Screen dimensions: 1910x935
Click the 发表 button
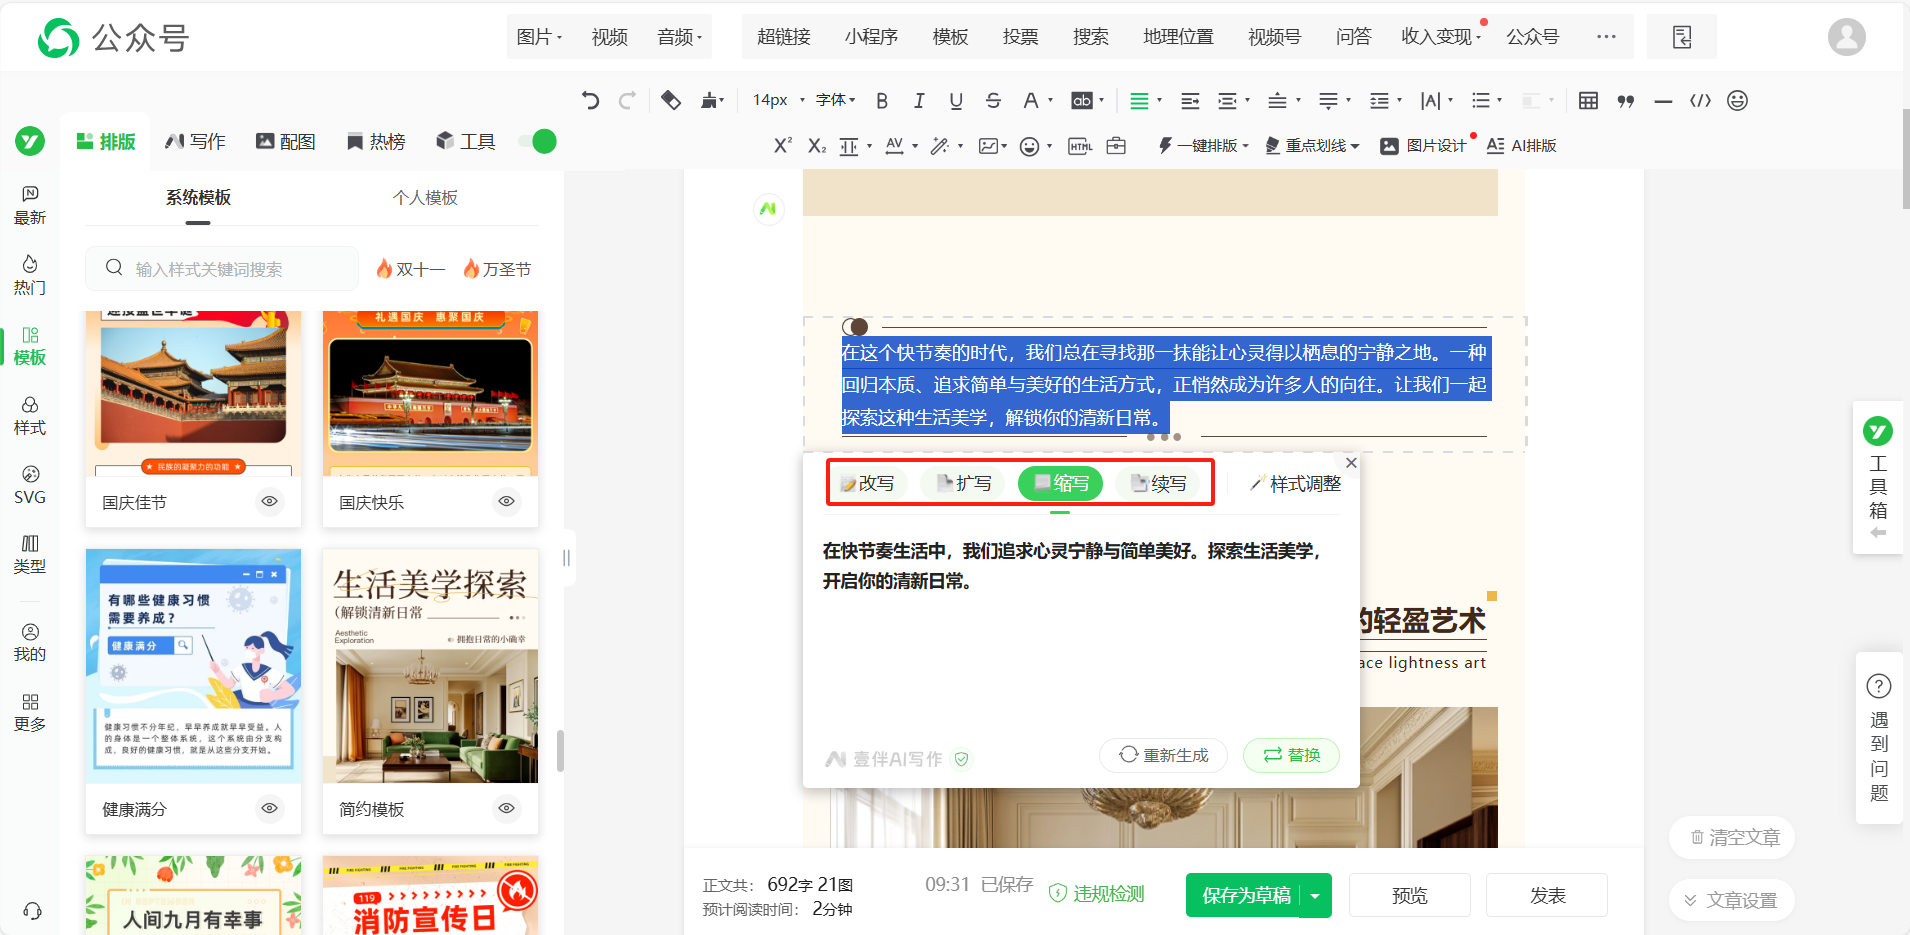coord(1547,895)
